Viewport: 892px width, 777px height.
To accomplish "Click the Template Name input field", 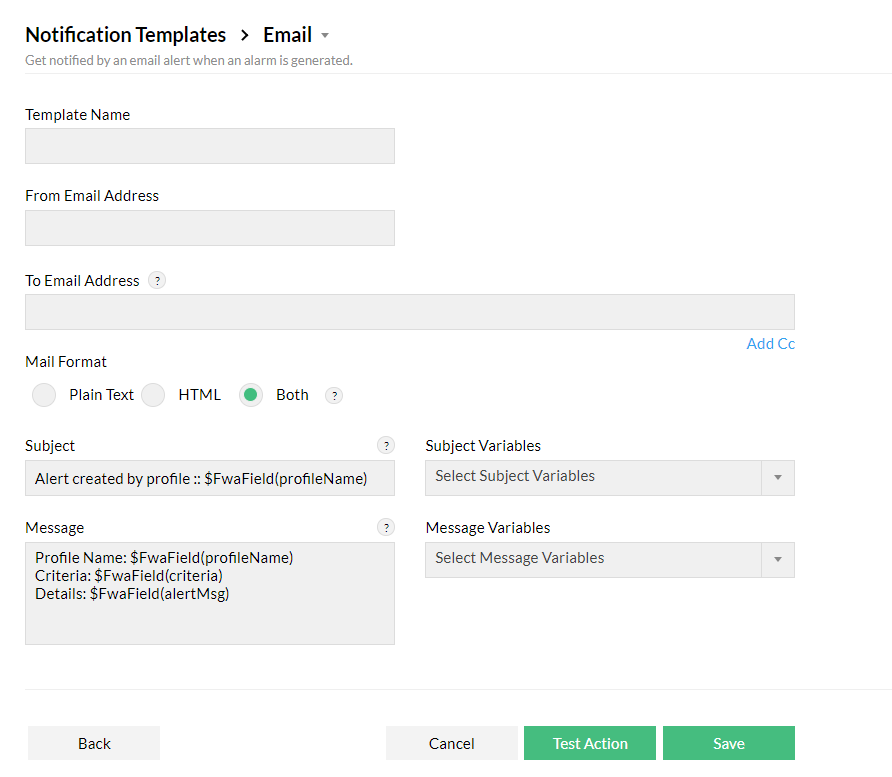I will (210, 146).
